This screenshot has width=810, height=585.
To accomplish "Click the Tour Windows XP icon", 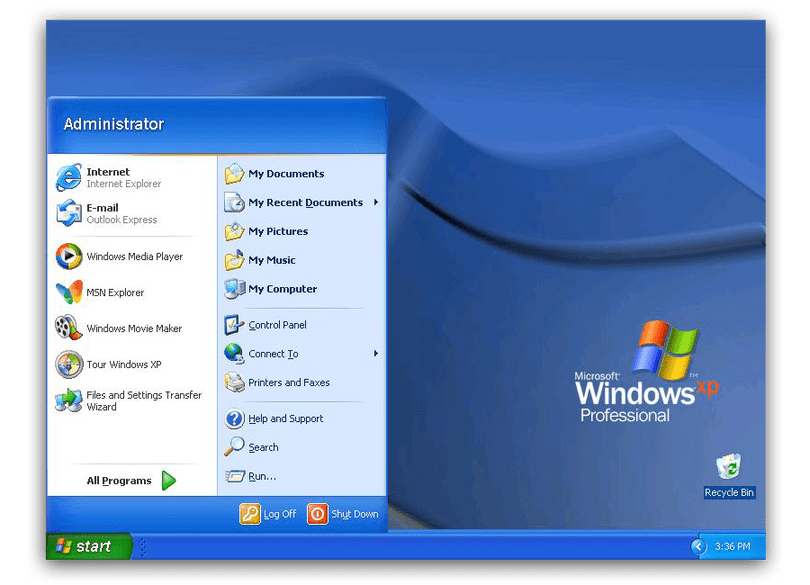I will 69,364.
